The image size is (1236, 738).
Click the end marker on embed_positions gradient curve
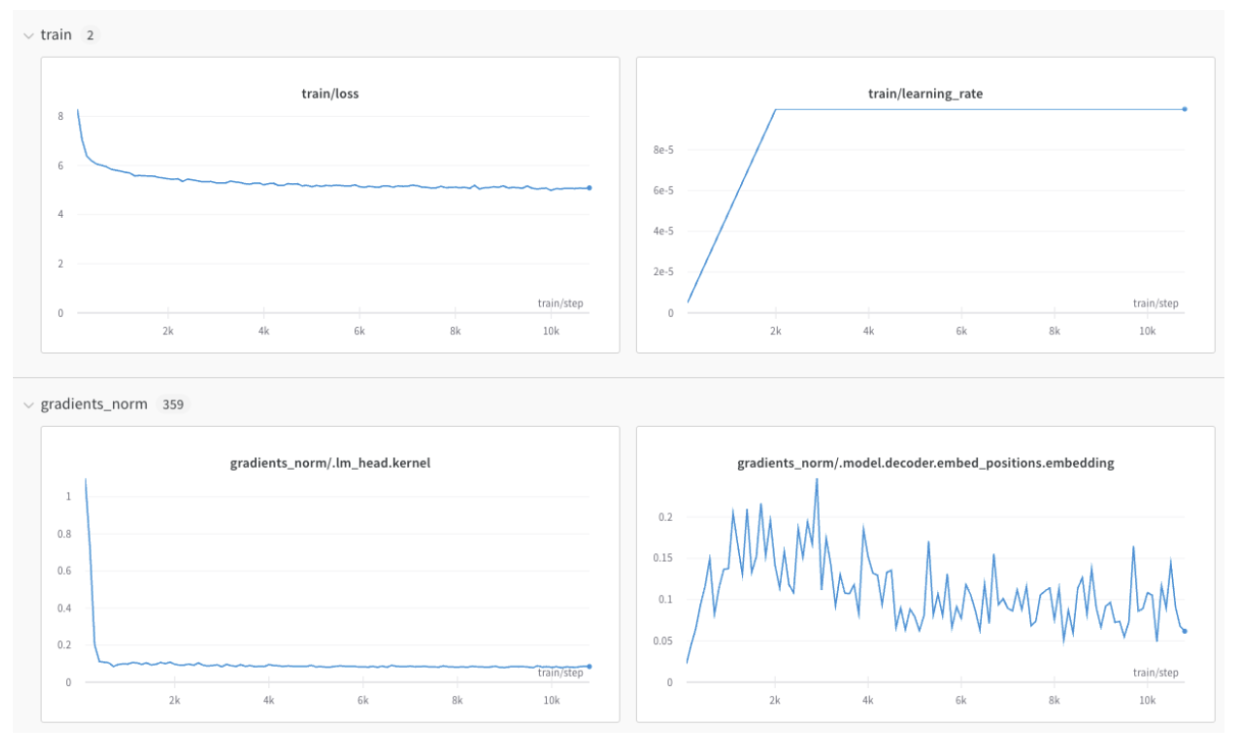pos(1185,631)
